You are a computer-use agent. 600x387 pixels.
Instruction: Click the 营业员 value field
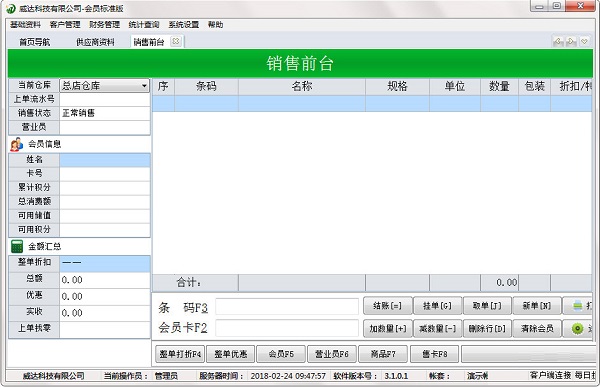[x=105, y=127]
